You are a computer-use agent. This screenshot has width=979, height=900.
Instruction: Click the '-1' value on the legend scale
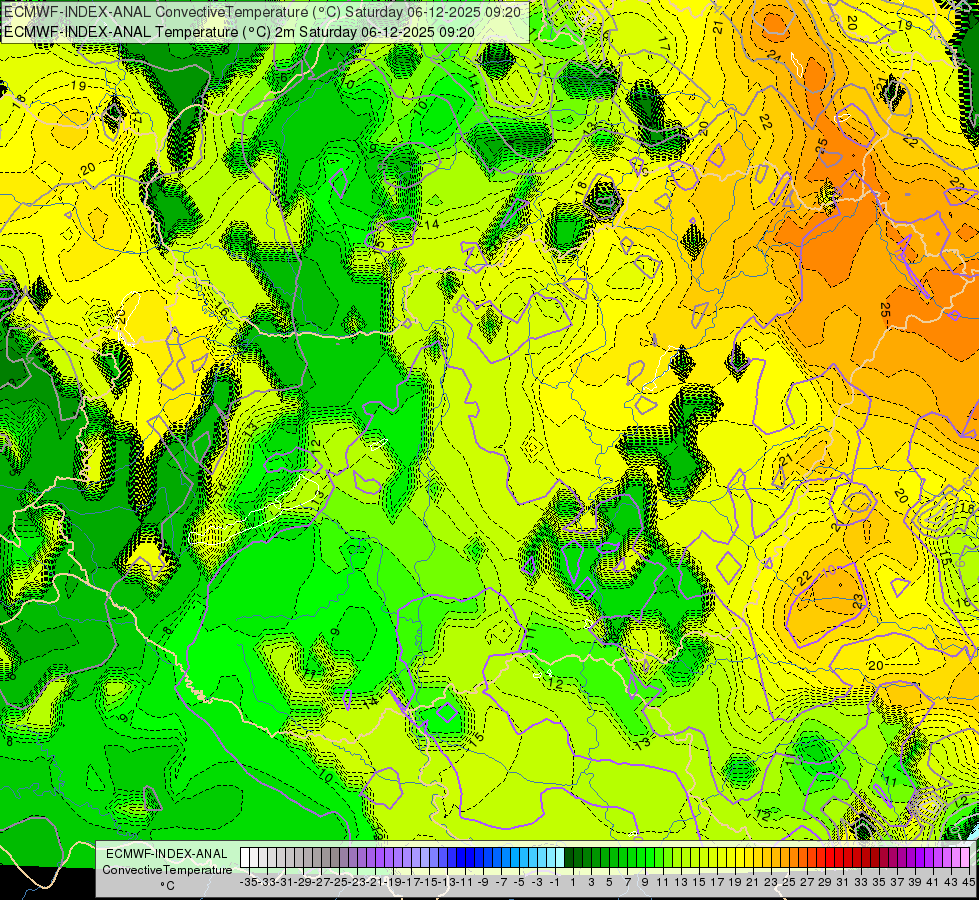(554, 883)
